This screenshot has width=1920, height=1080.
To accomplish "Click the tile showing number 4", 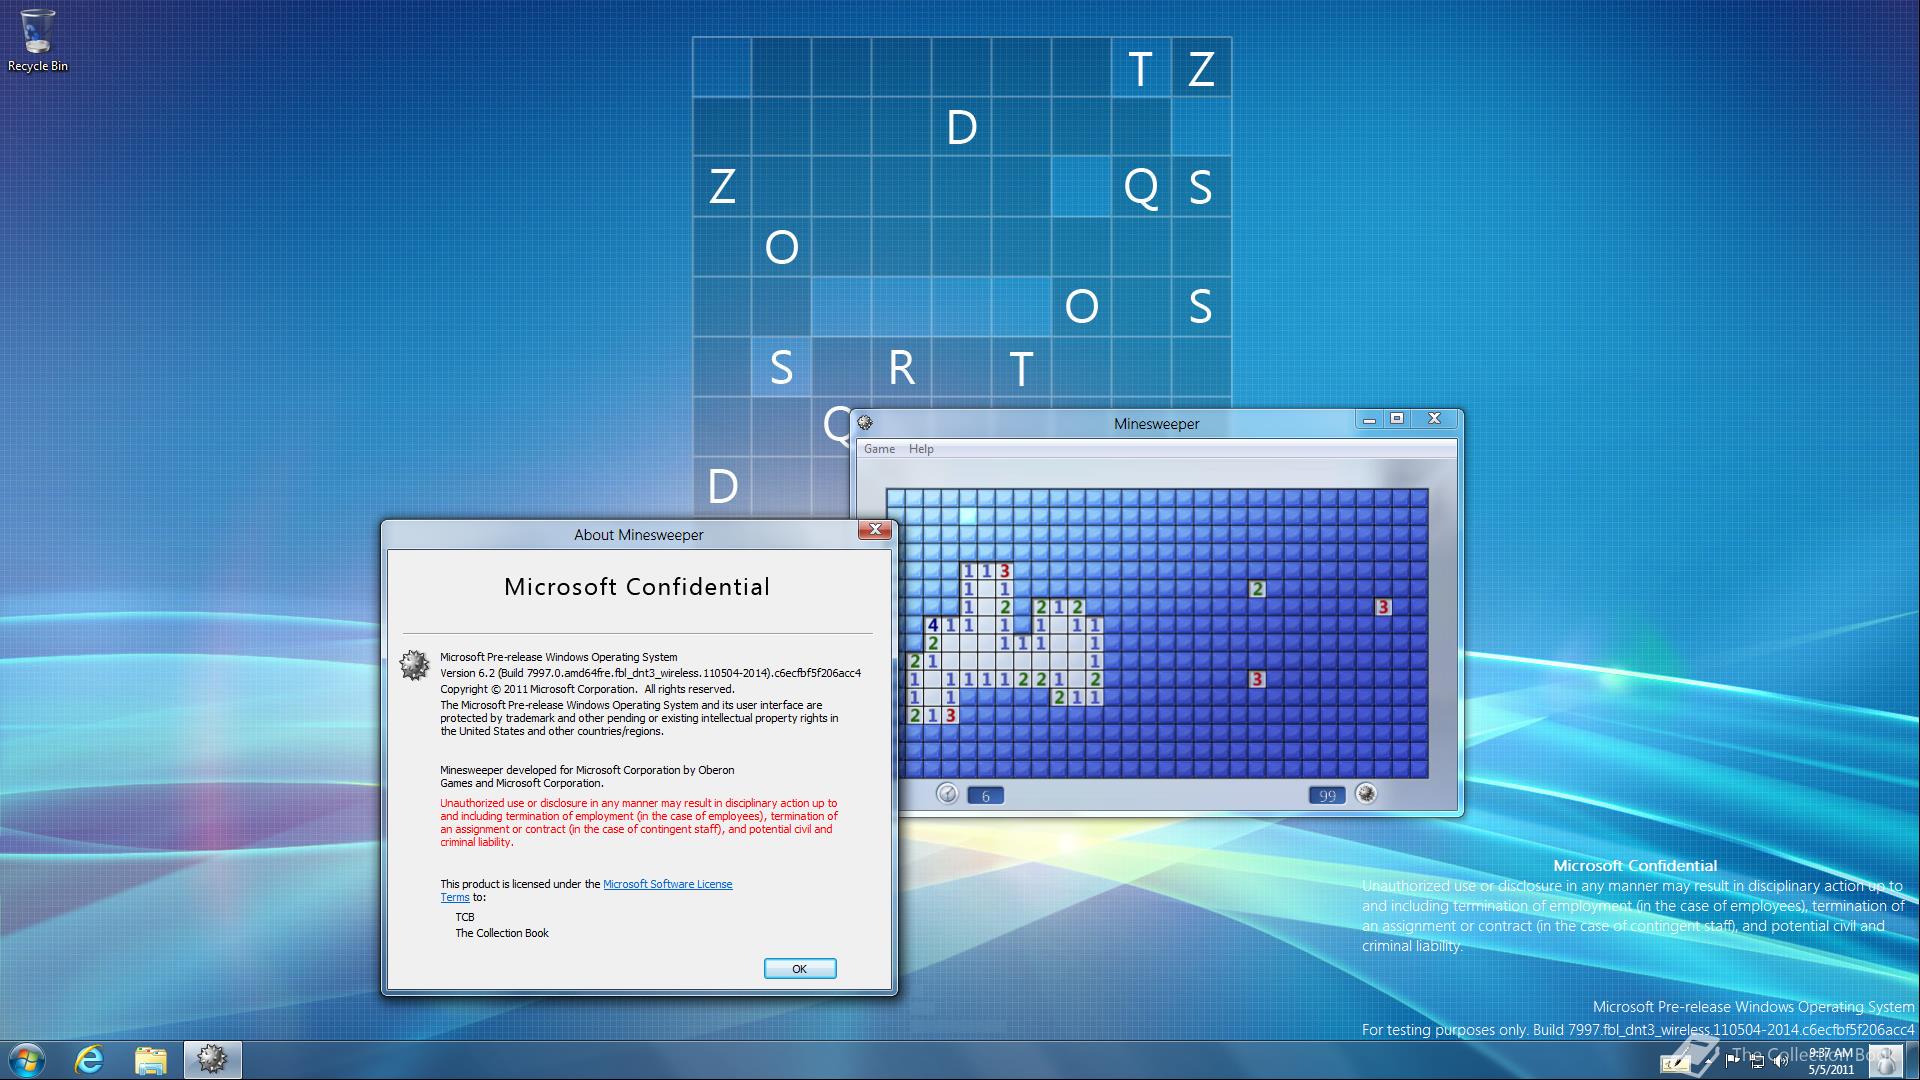I will pos(932,625).
